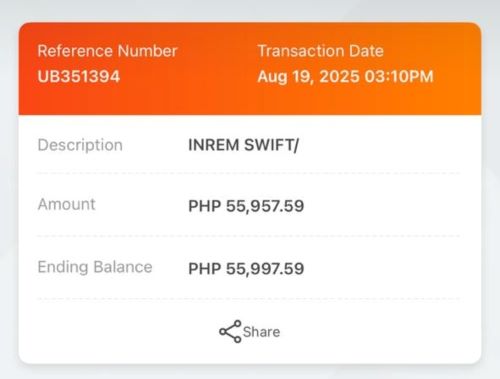Select ending balance PHP 55,997.59

click(x=246, y=269)
